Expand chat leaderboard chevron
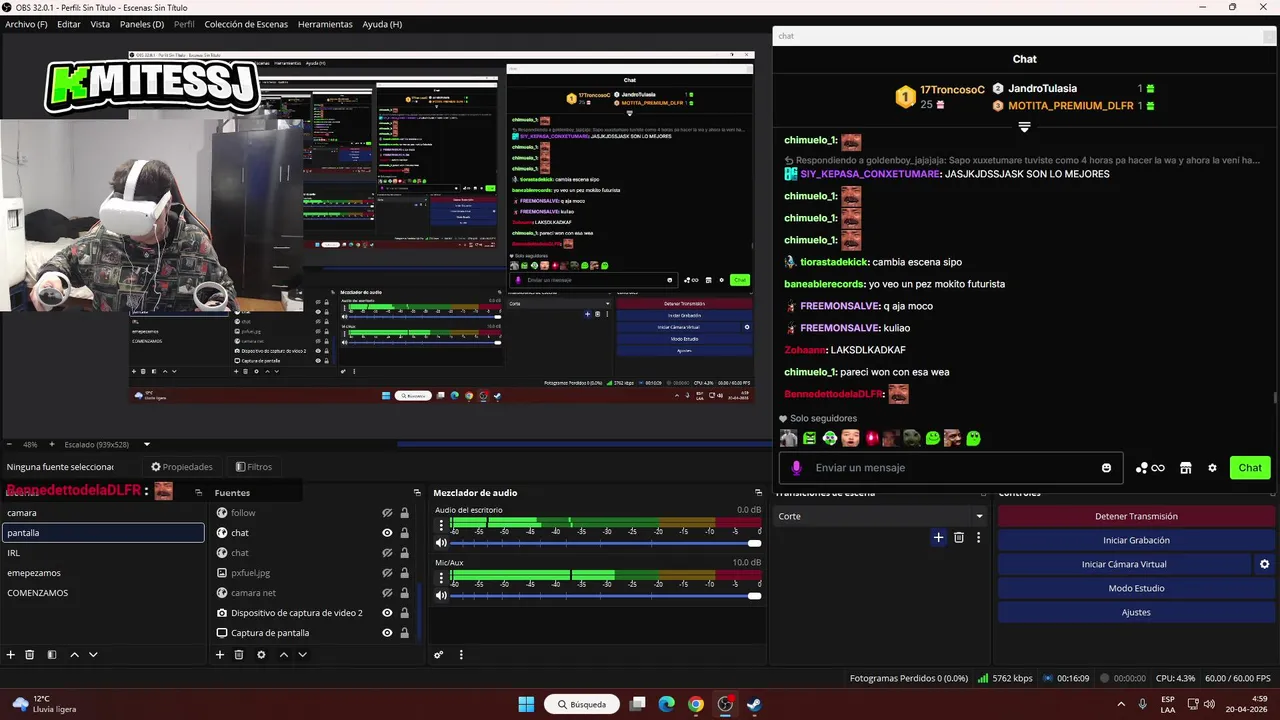This screenshot has width=1280, height=720. tap(1024, 127)
